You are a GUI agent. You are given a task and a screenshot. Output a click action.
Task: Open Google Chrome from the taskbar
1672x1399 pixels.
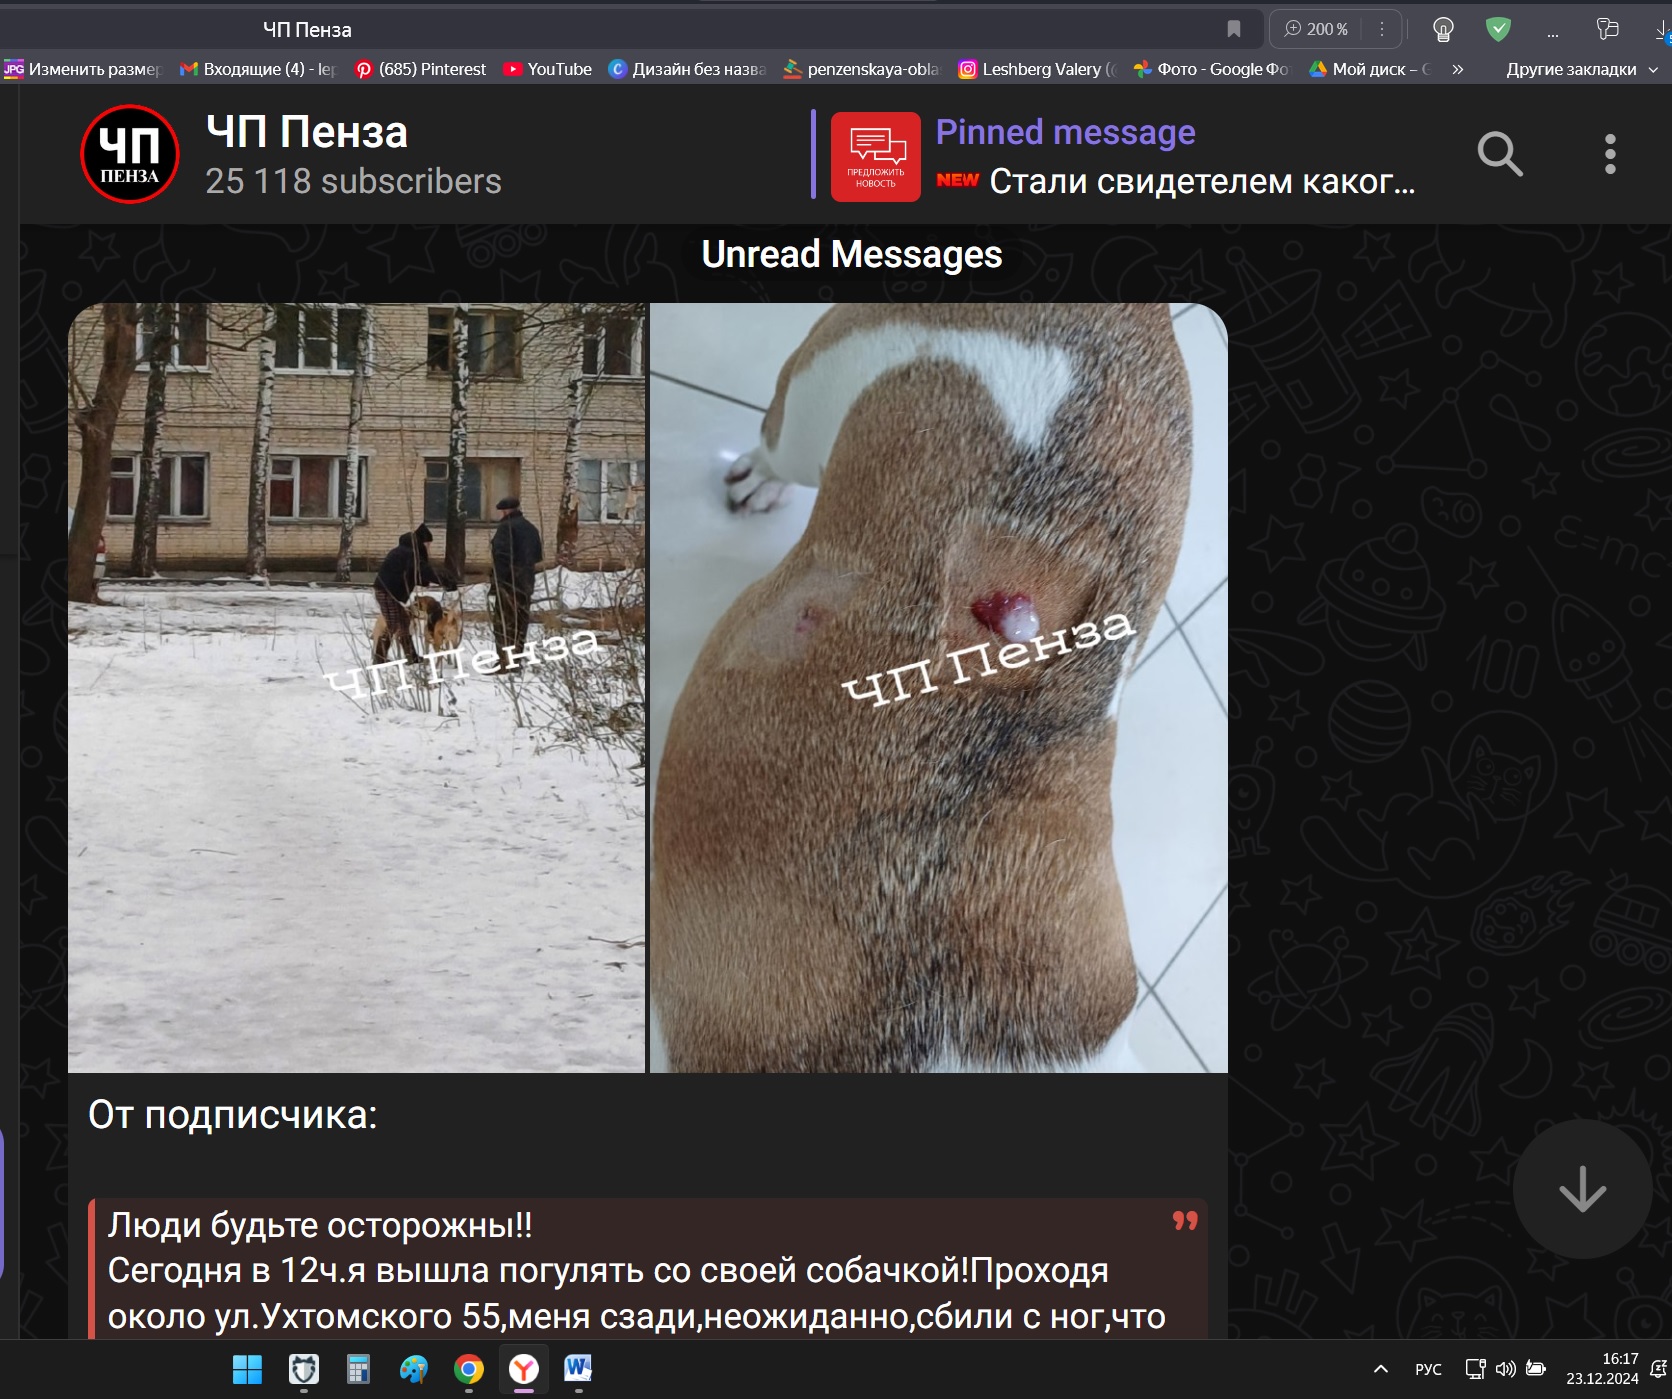click(469, 1369)
